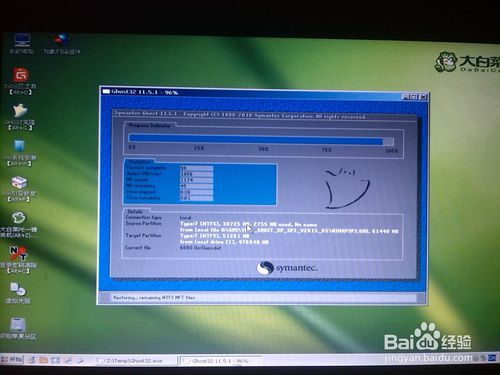Minimize the Ghost32 window
The image size is (500, 375).
406,97
